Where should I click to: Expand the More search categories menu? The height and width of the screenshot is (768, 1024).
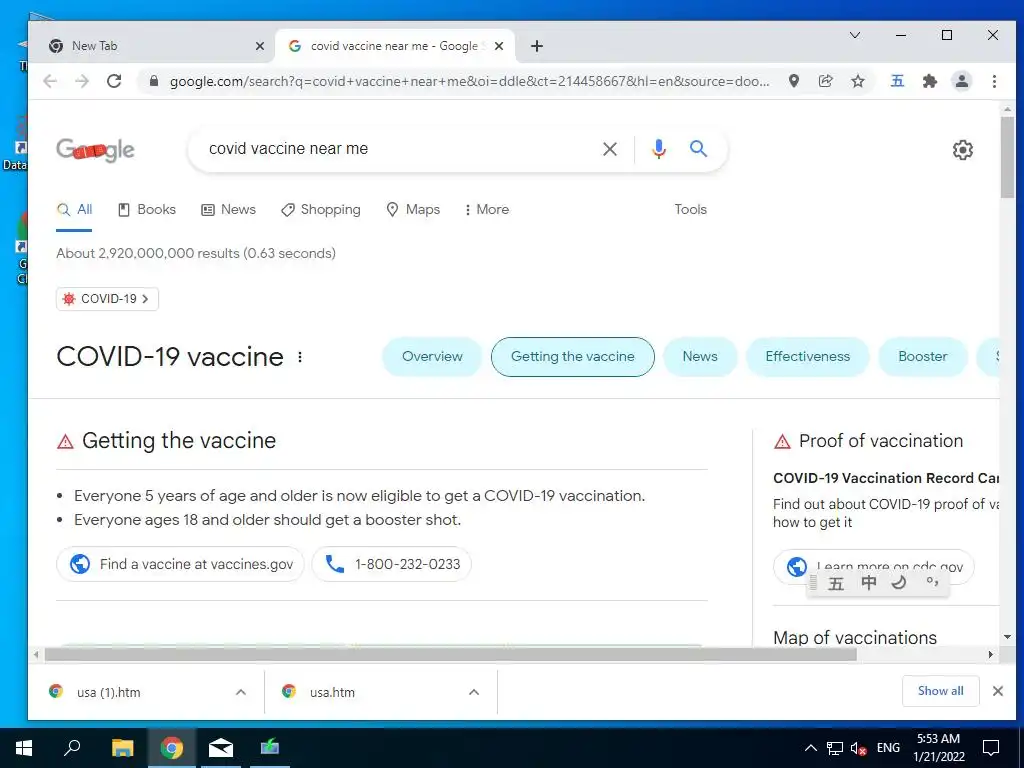click(x=487, y=210)
